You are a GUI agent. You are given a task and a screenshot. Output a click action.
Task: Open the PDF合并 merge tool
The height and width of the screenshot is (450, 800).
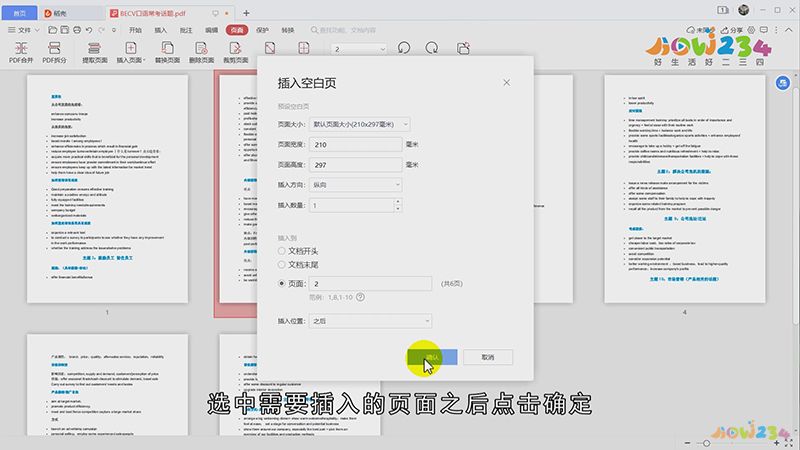pos(21,53)
